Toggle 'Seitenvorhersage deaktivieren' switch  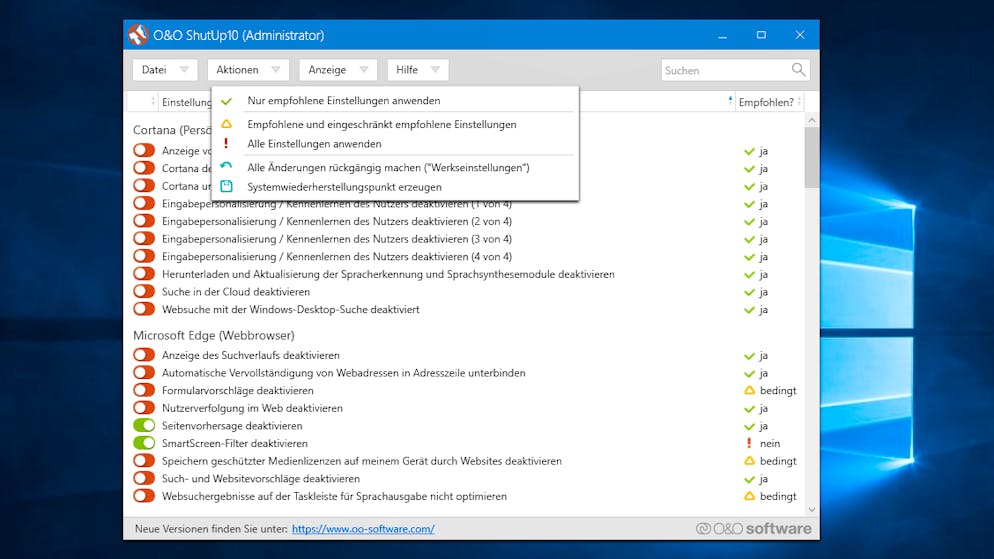pyautogui.click(x=144, y=425)
